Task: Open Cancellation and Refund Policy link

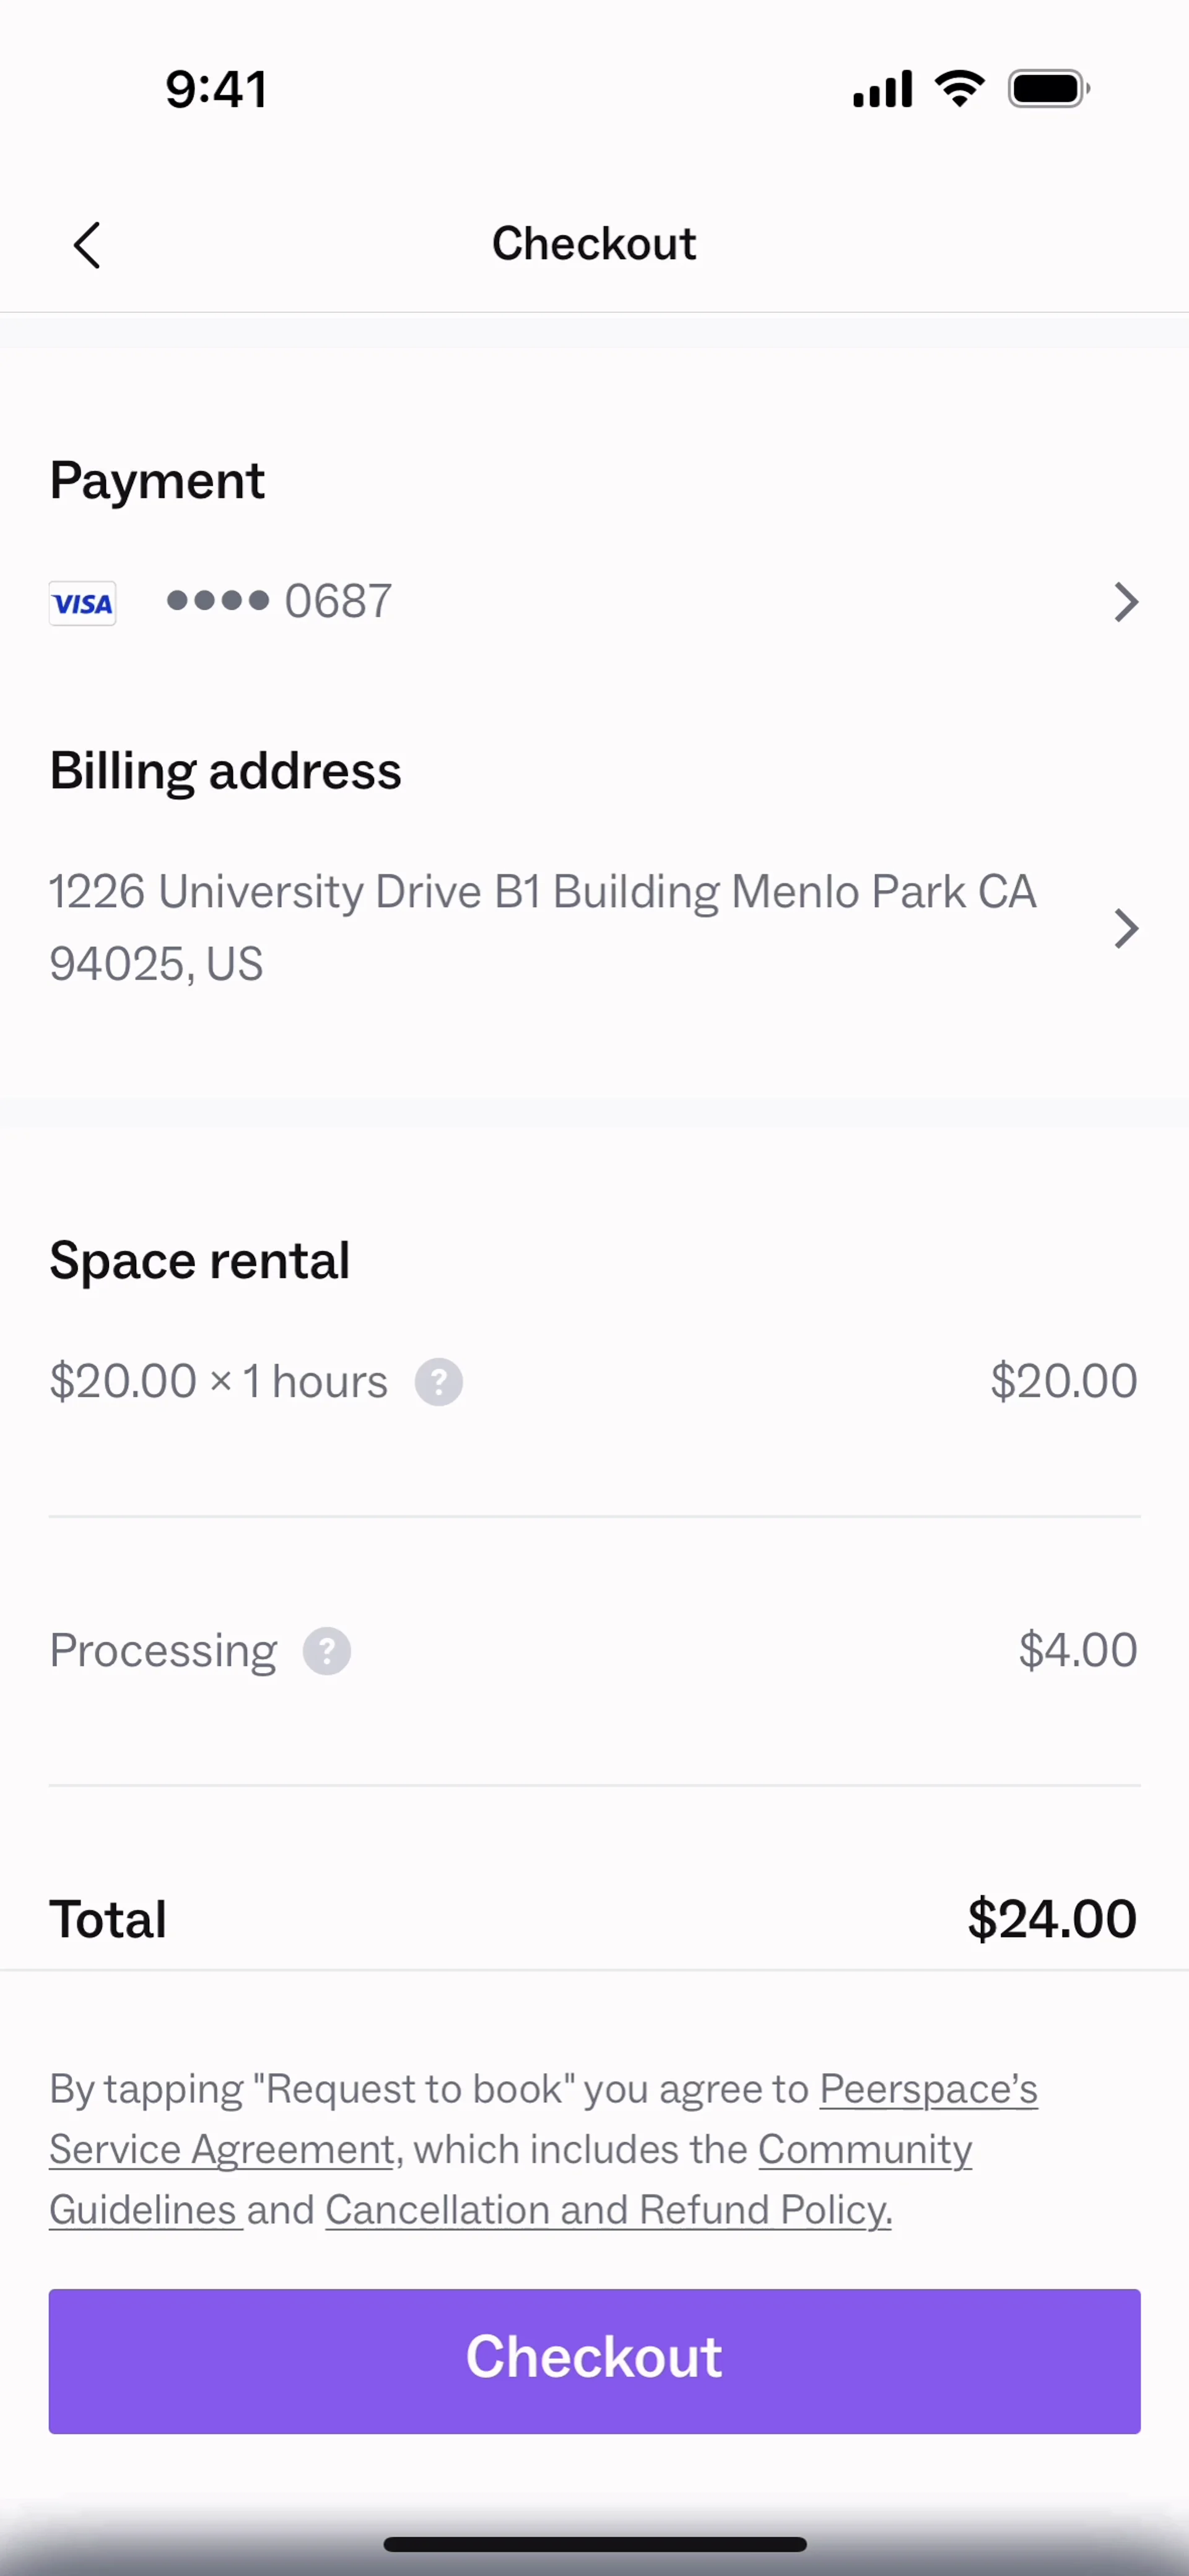Action: [x=608, y=2210]
